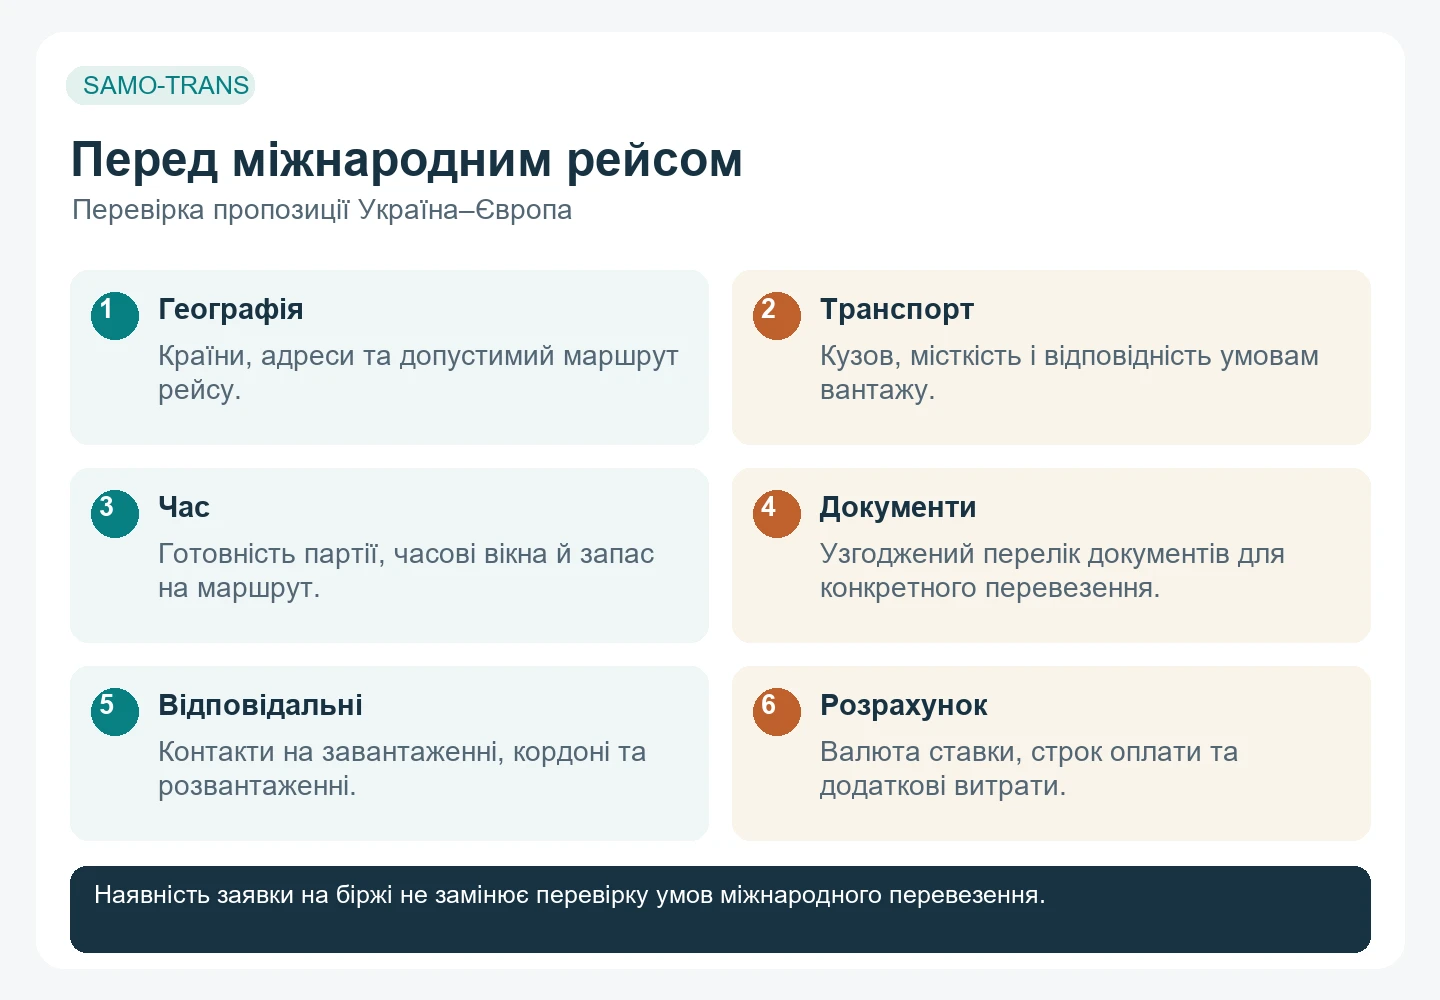The width and height of the screenshot is (1440, 1000).
Task: Click the 'Час' card title
Action: tap(184, 508)
